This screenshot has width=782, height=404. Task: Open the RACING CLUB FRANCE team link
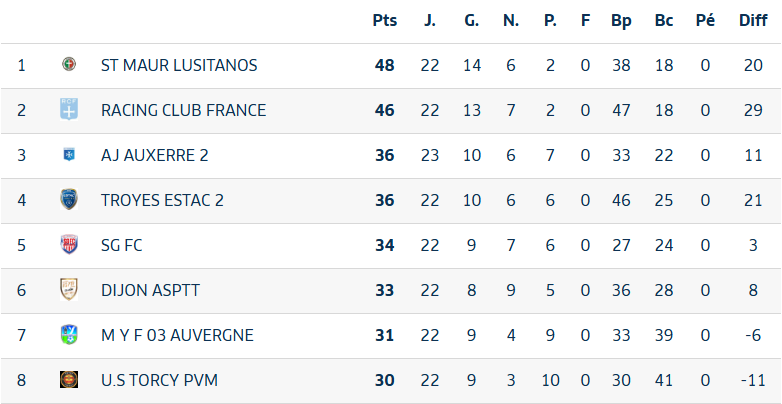[183, 110]
